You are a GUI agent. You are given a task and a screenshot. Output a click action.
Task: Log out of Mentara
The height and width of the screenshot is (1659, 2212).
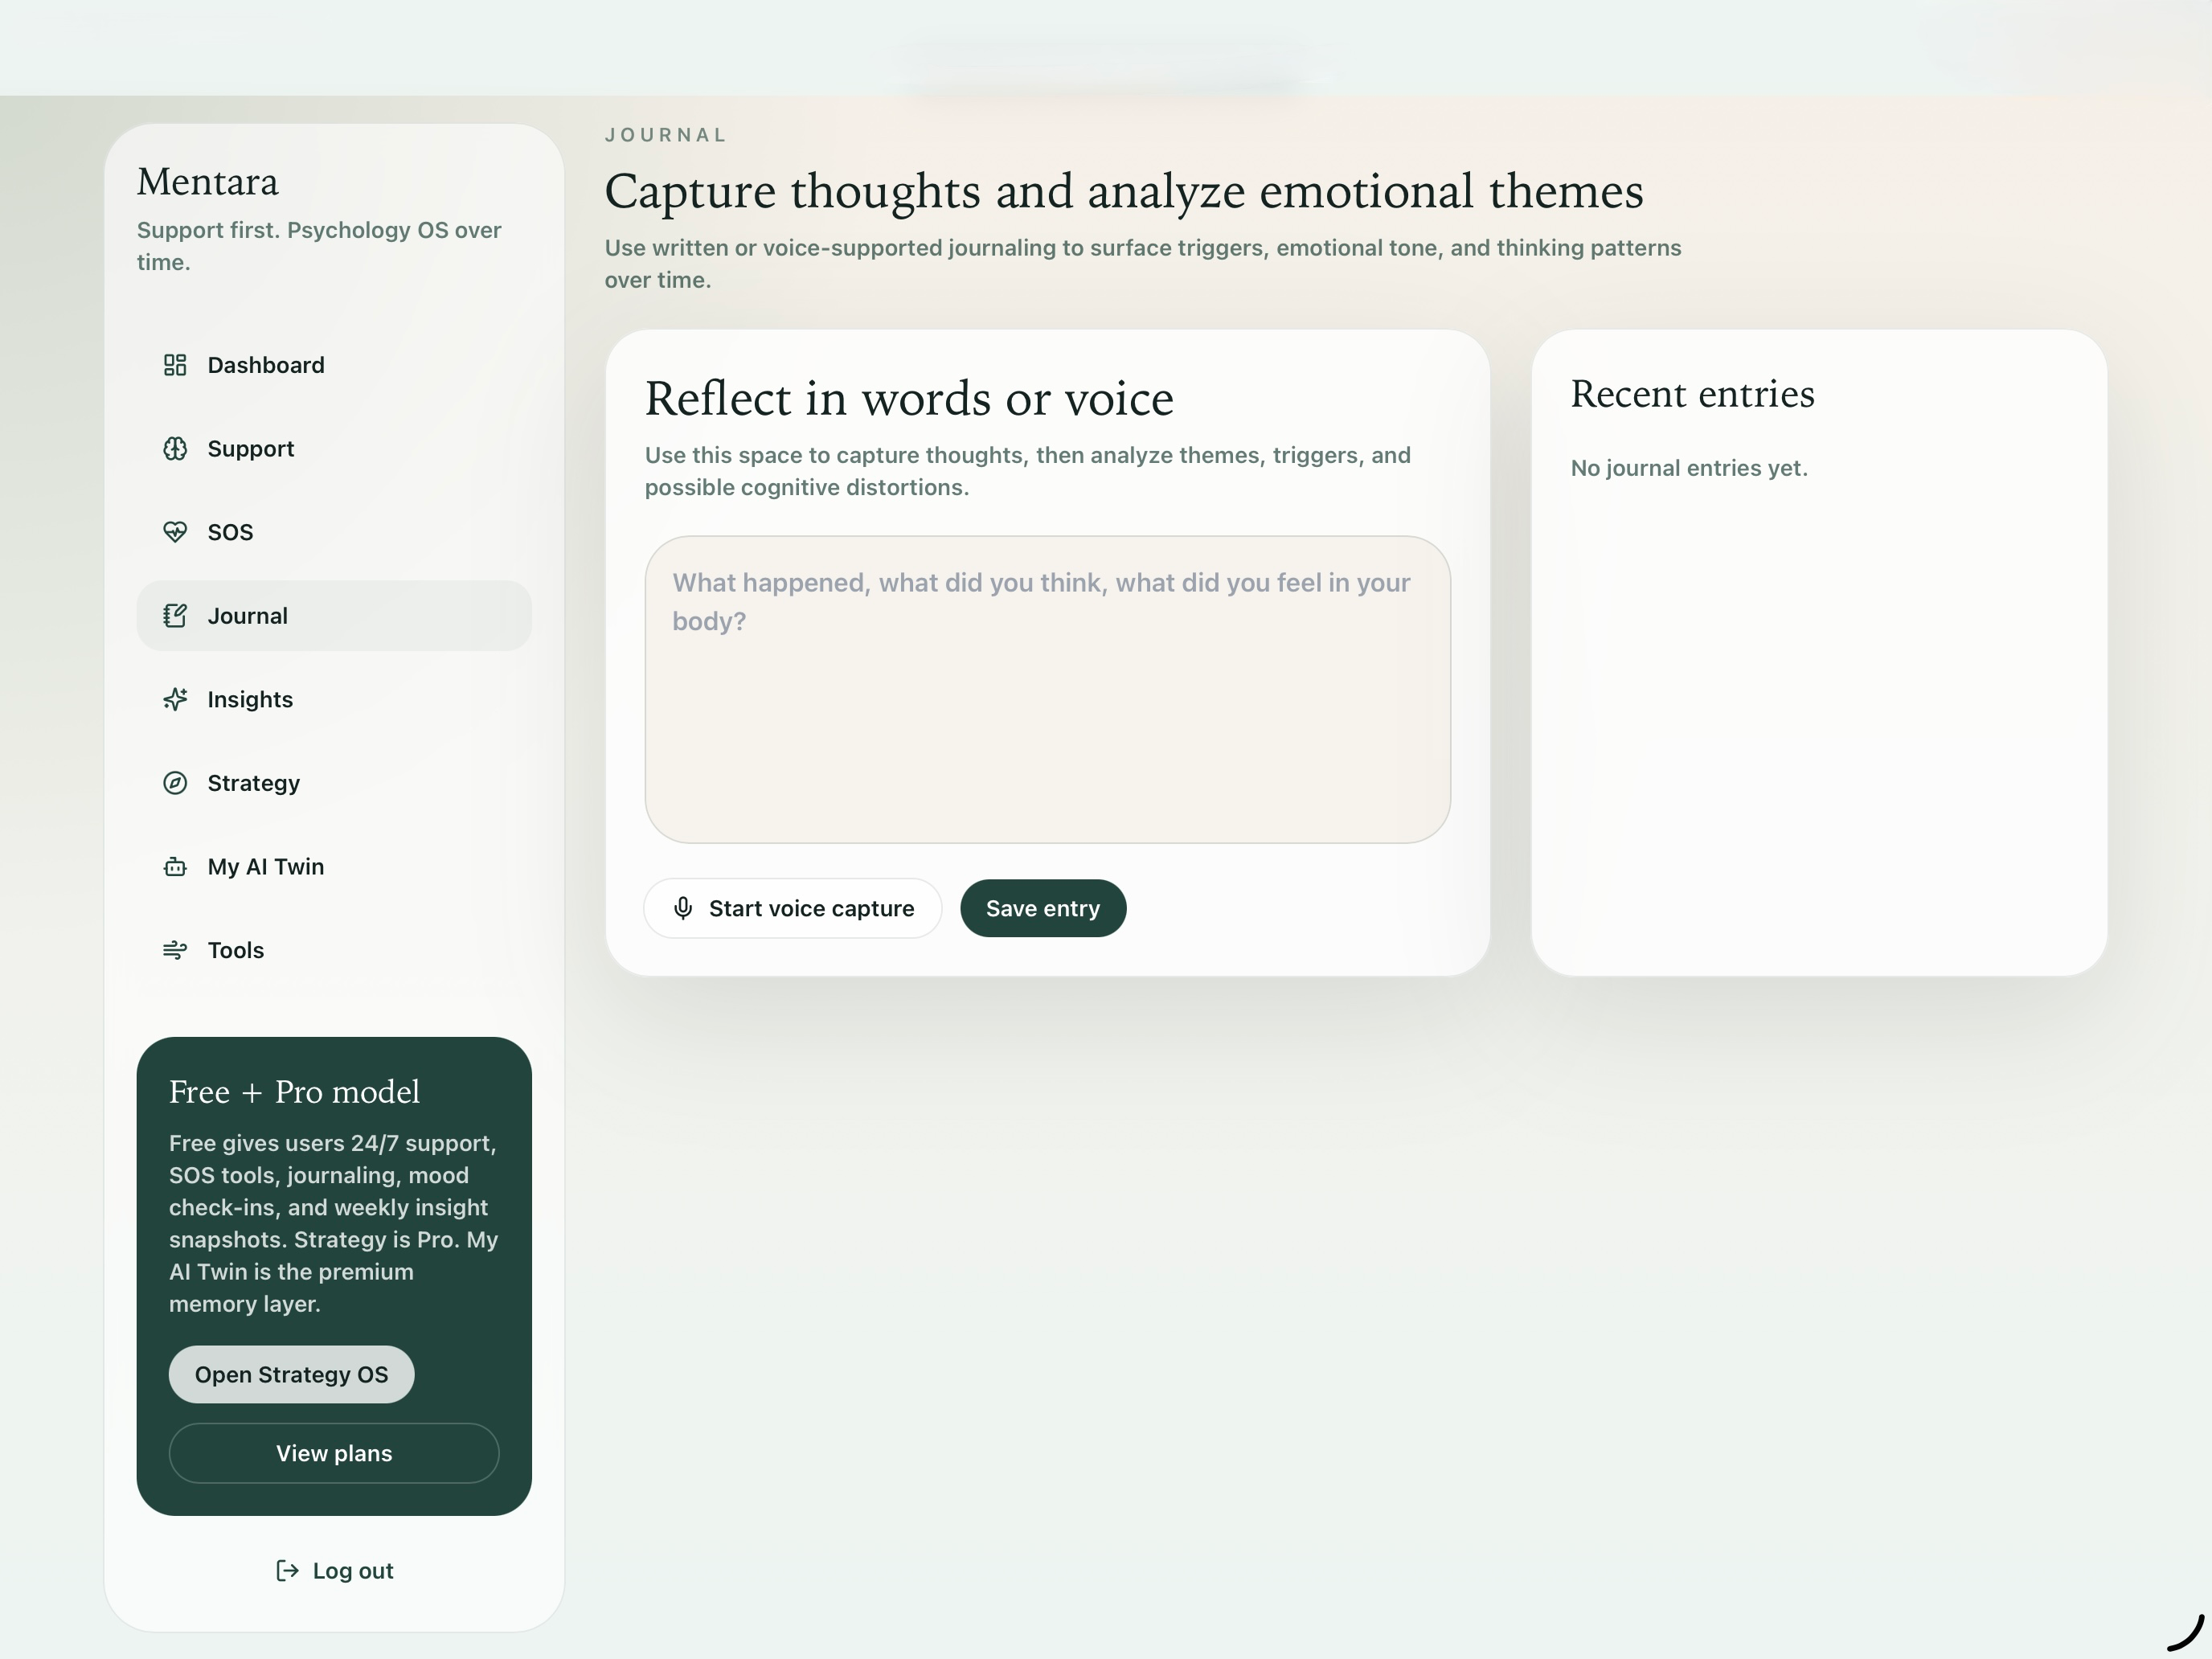pyautogui.click(x=334, y=1570)
